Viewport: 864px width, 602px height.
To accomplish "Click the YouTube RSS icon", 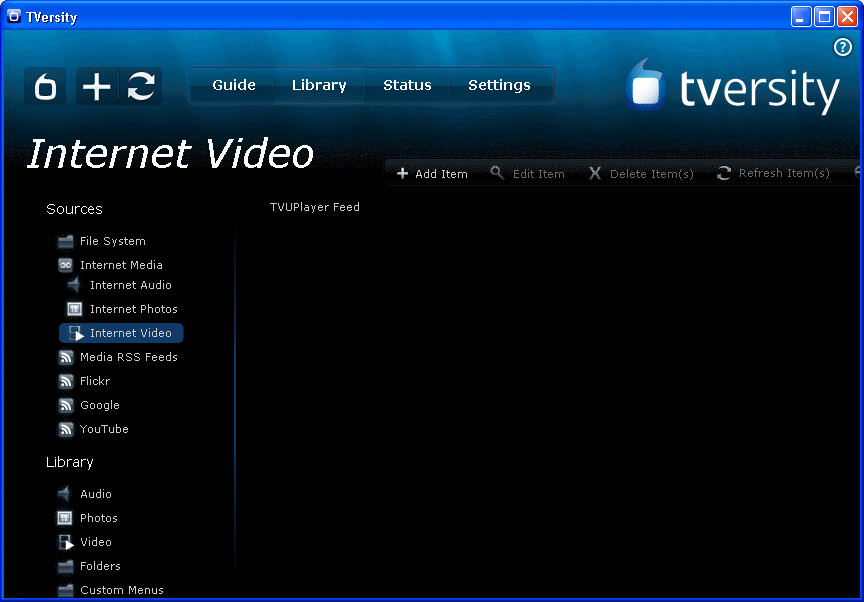I will click(x=66, y=429).
